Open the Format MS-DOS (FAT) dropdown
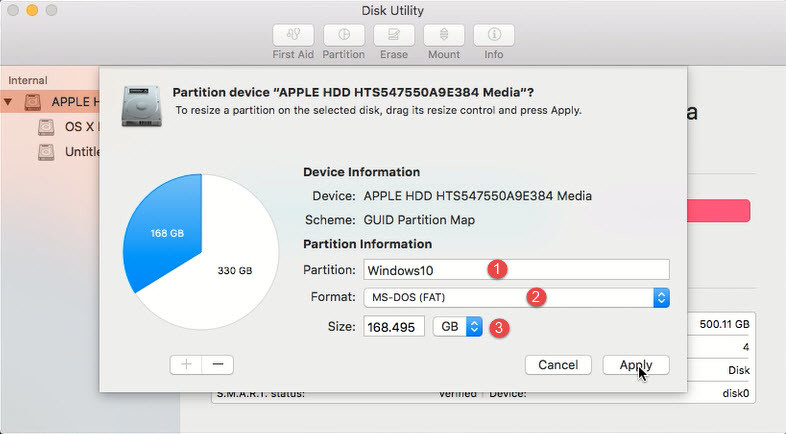The width and height of the screenshot is (786, 434). pos(516,298)
